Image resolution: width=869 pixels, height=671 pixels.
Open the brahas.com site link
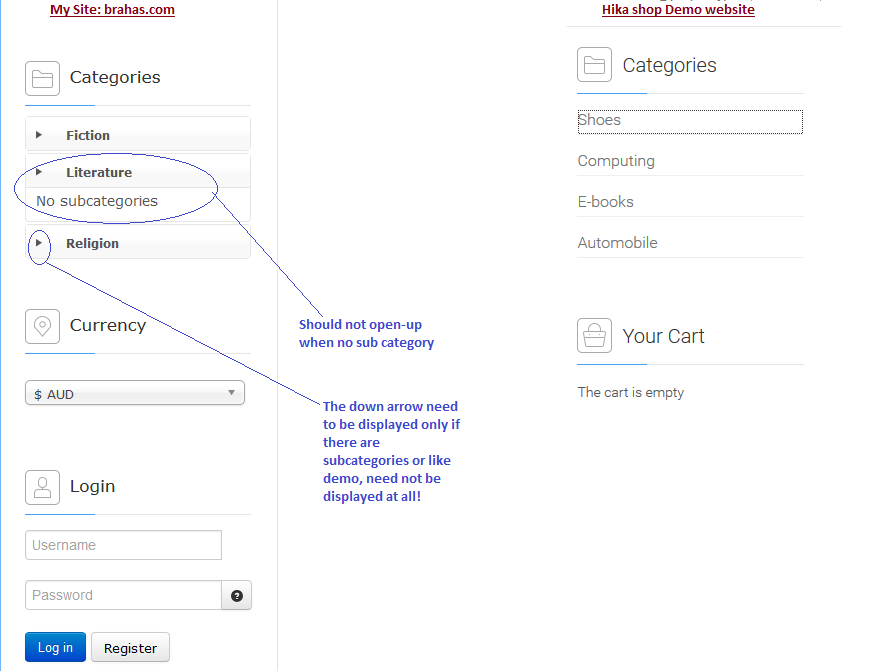112,10
